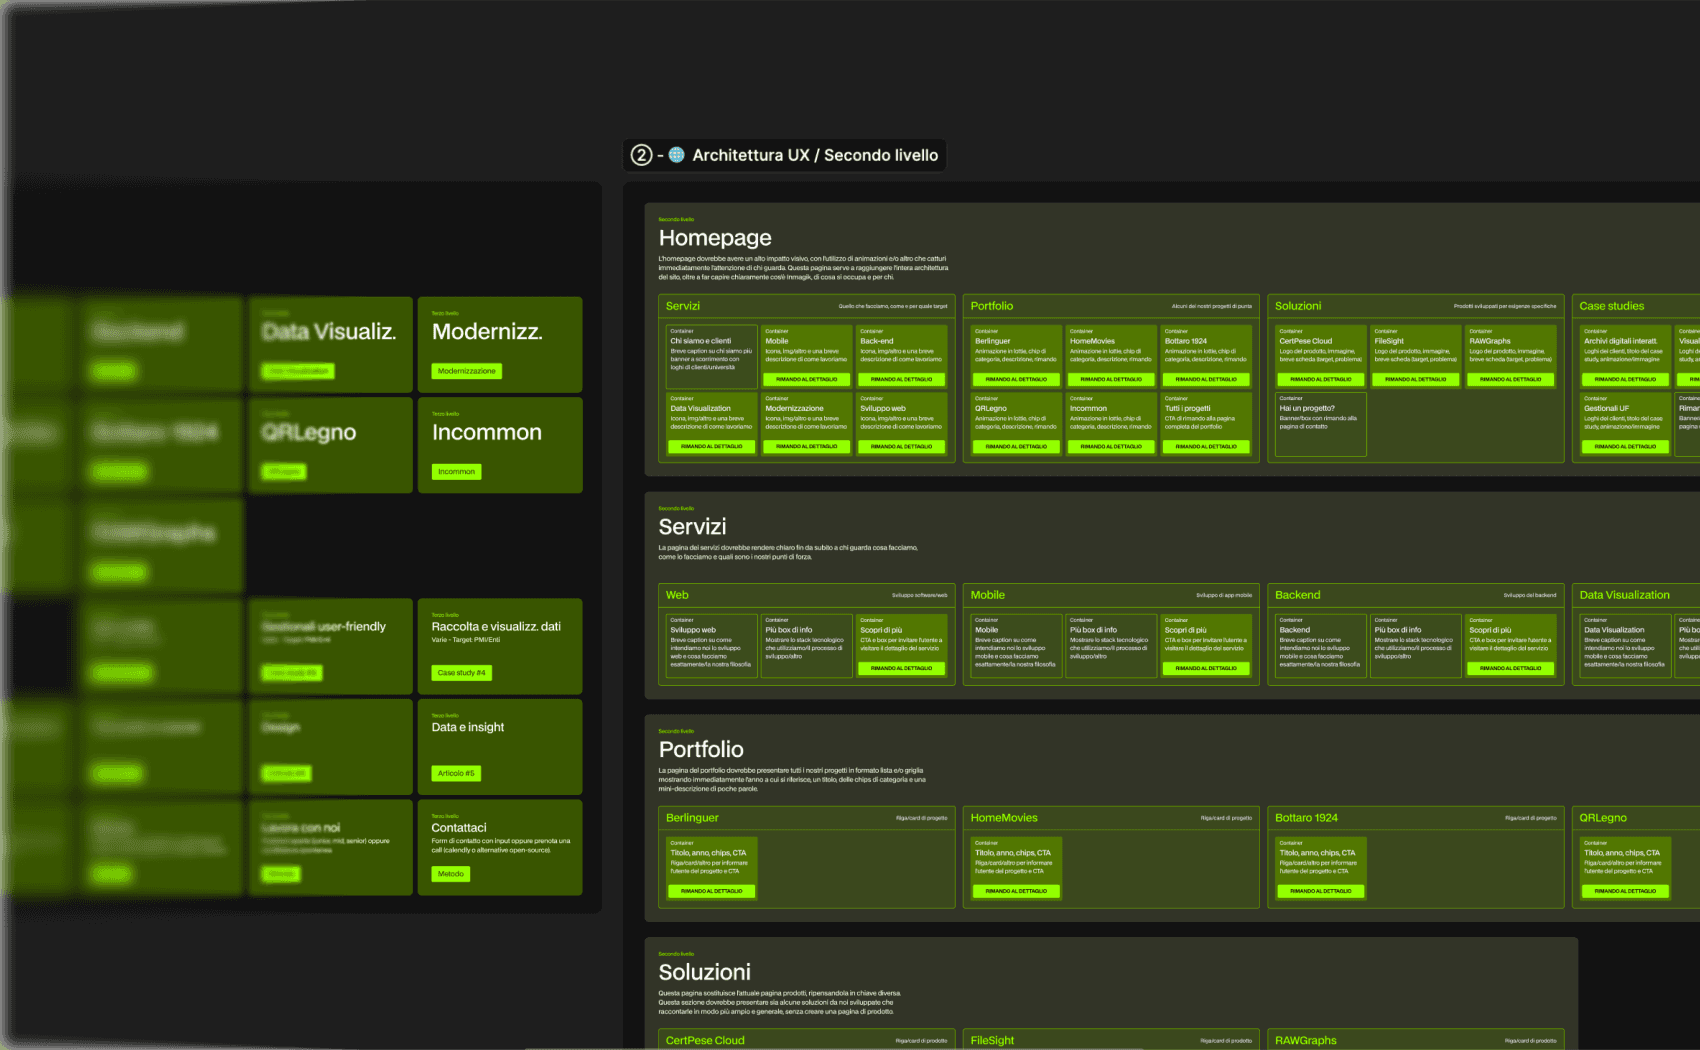Click 'Rimando al dettaglio' in Homepage CertPese Cloud card
This screenshot has width=1700, height=1050.
(1321, 380)
